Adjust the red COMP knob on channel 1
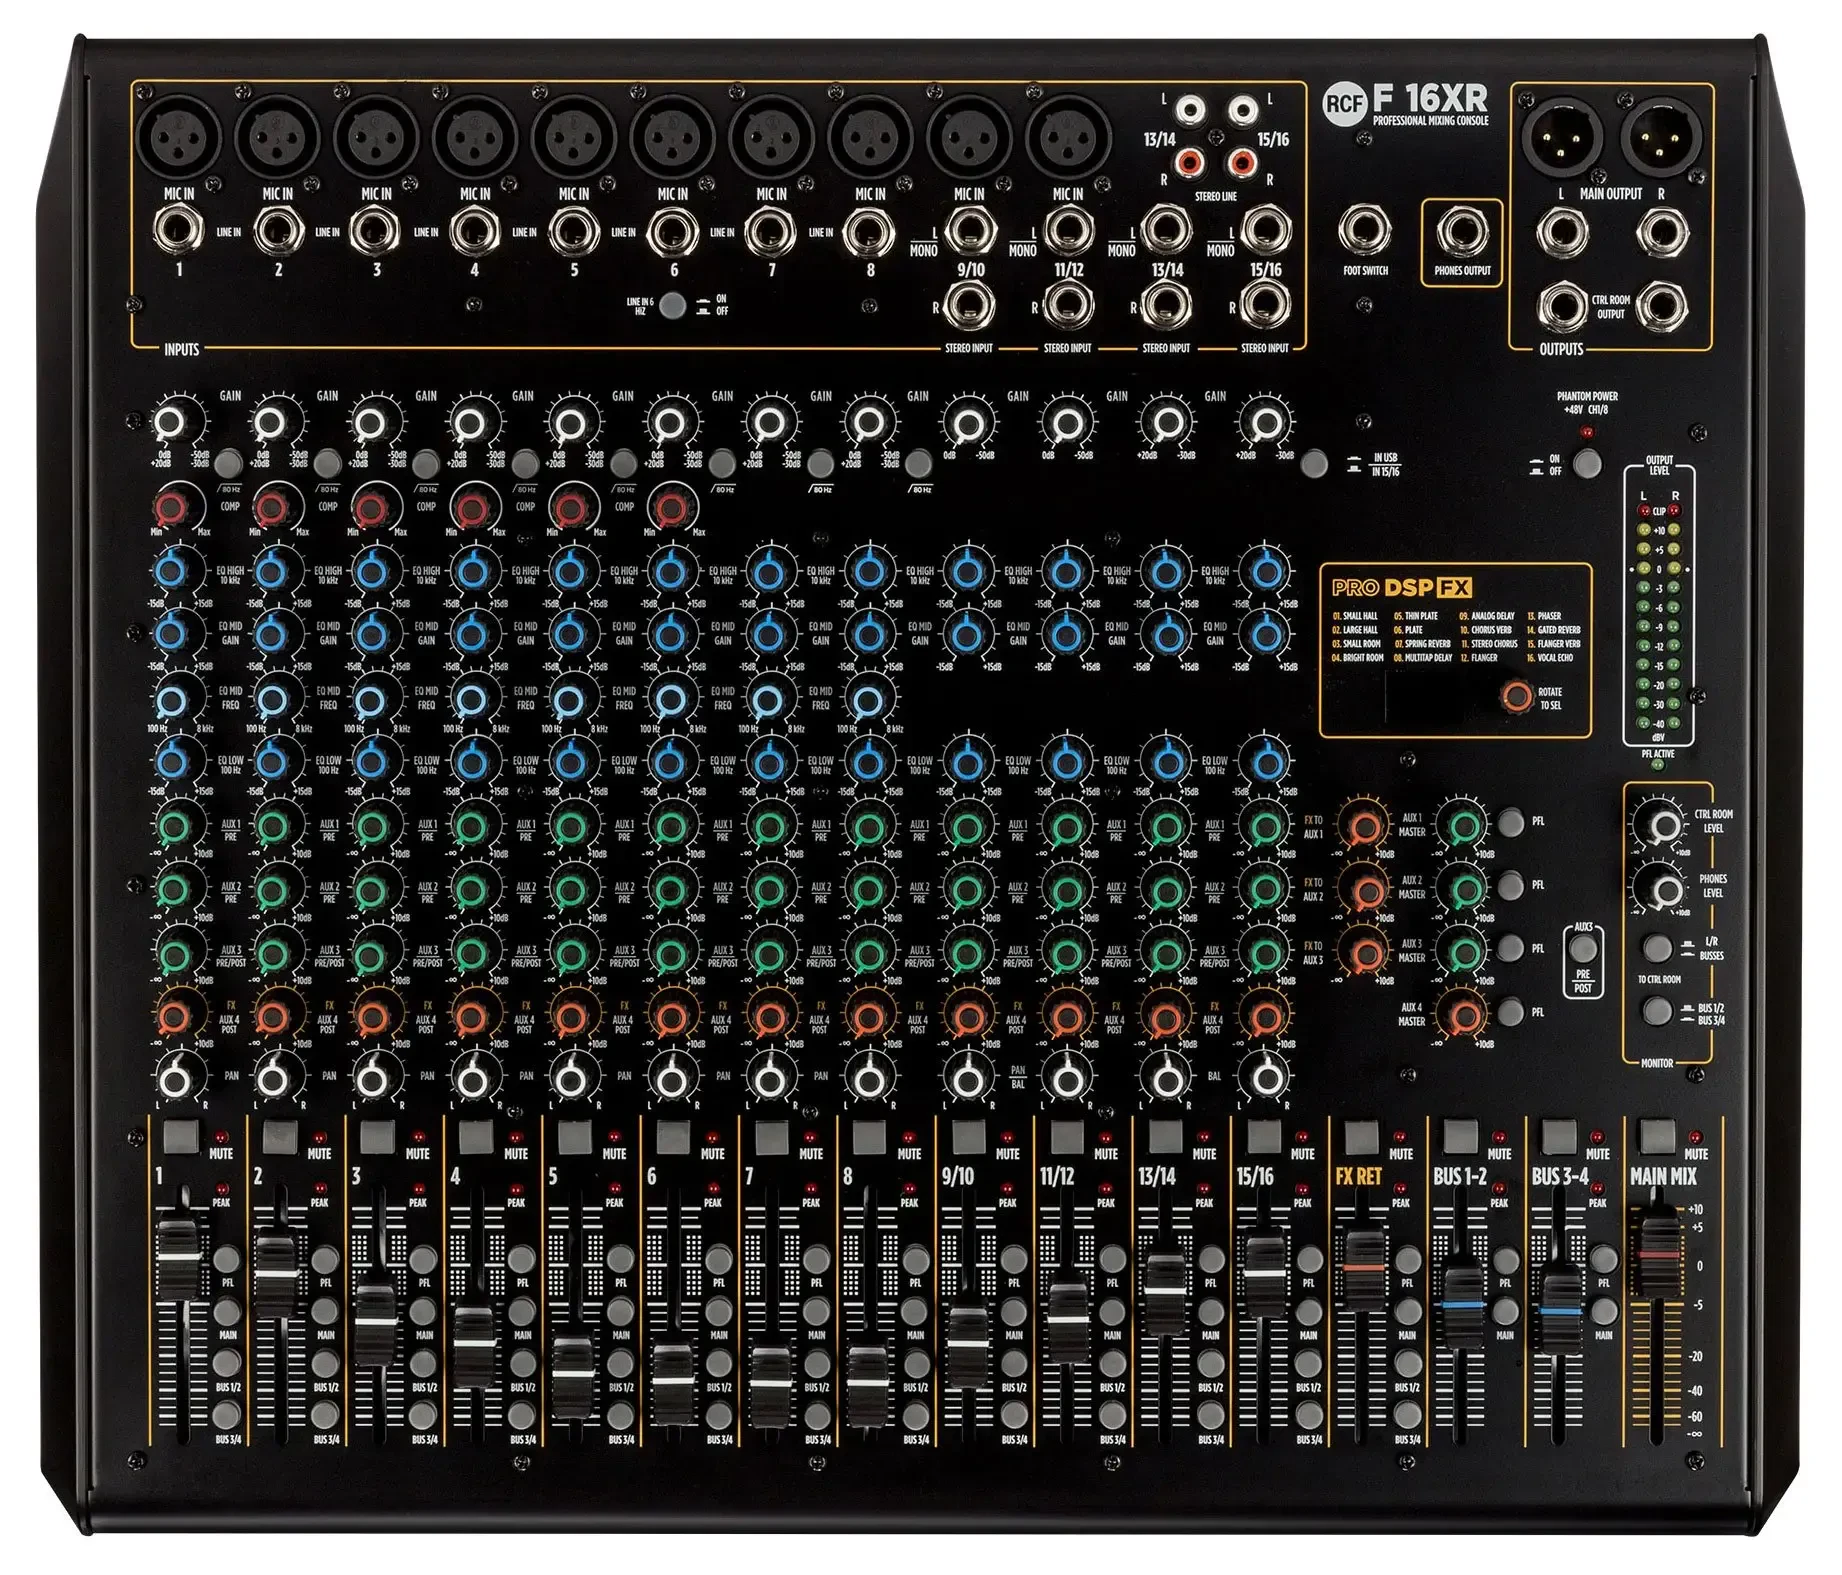This screenshot has width=1842, height=1575. tap(172, 508)
